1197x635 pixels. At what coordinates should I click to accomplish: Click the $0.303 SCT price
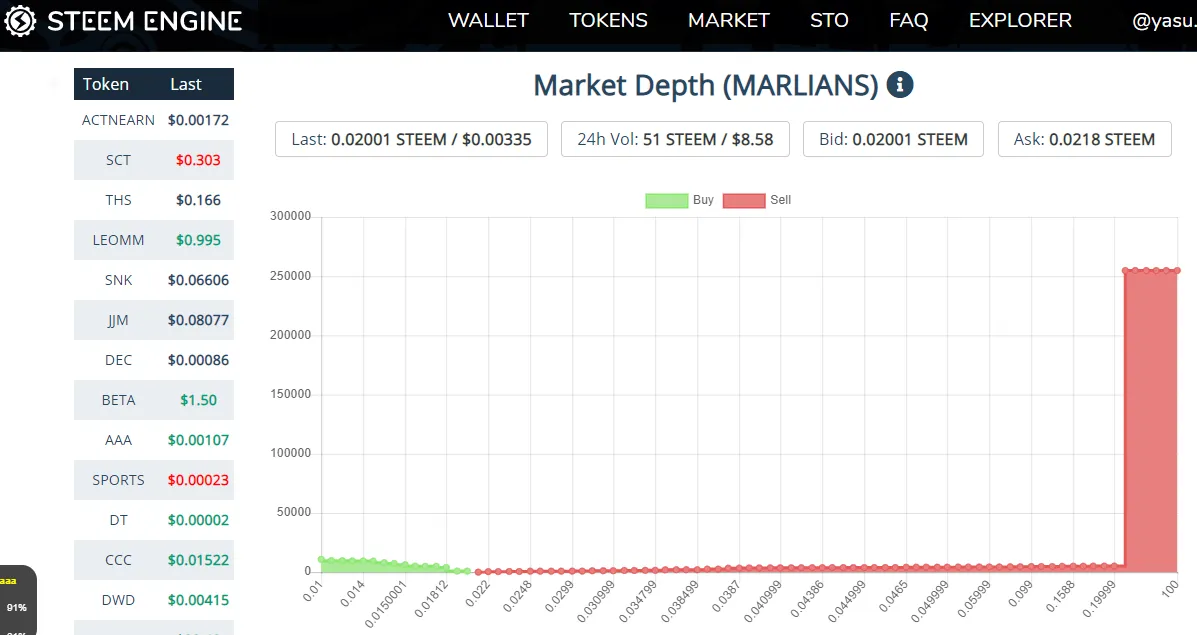point(198,160)
